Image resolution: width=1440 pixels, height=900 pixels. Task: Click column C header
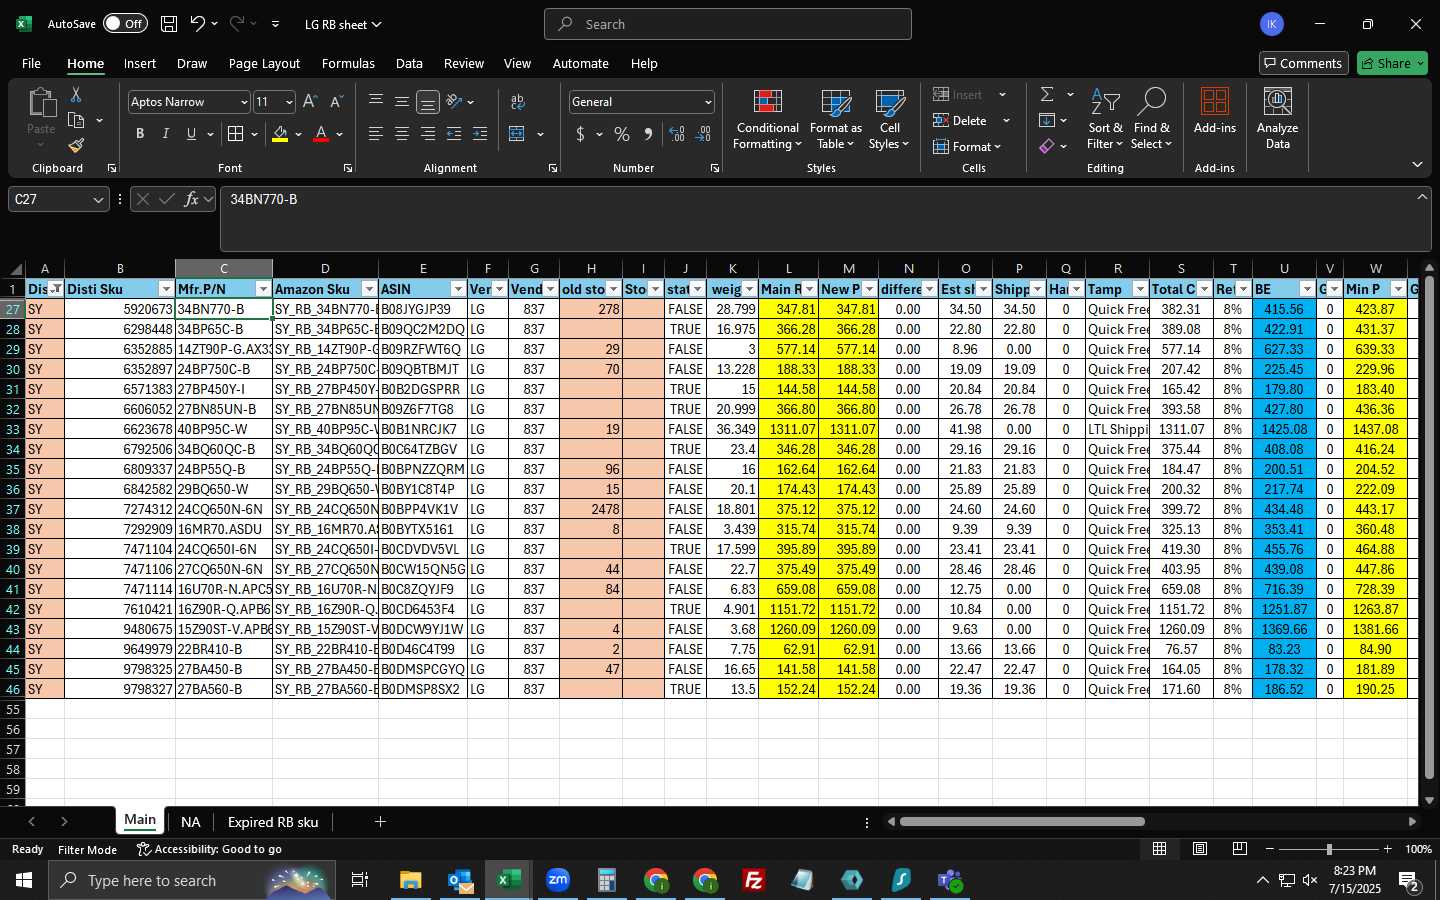(x=224, y=268)
